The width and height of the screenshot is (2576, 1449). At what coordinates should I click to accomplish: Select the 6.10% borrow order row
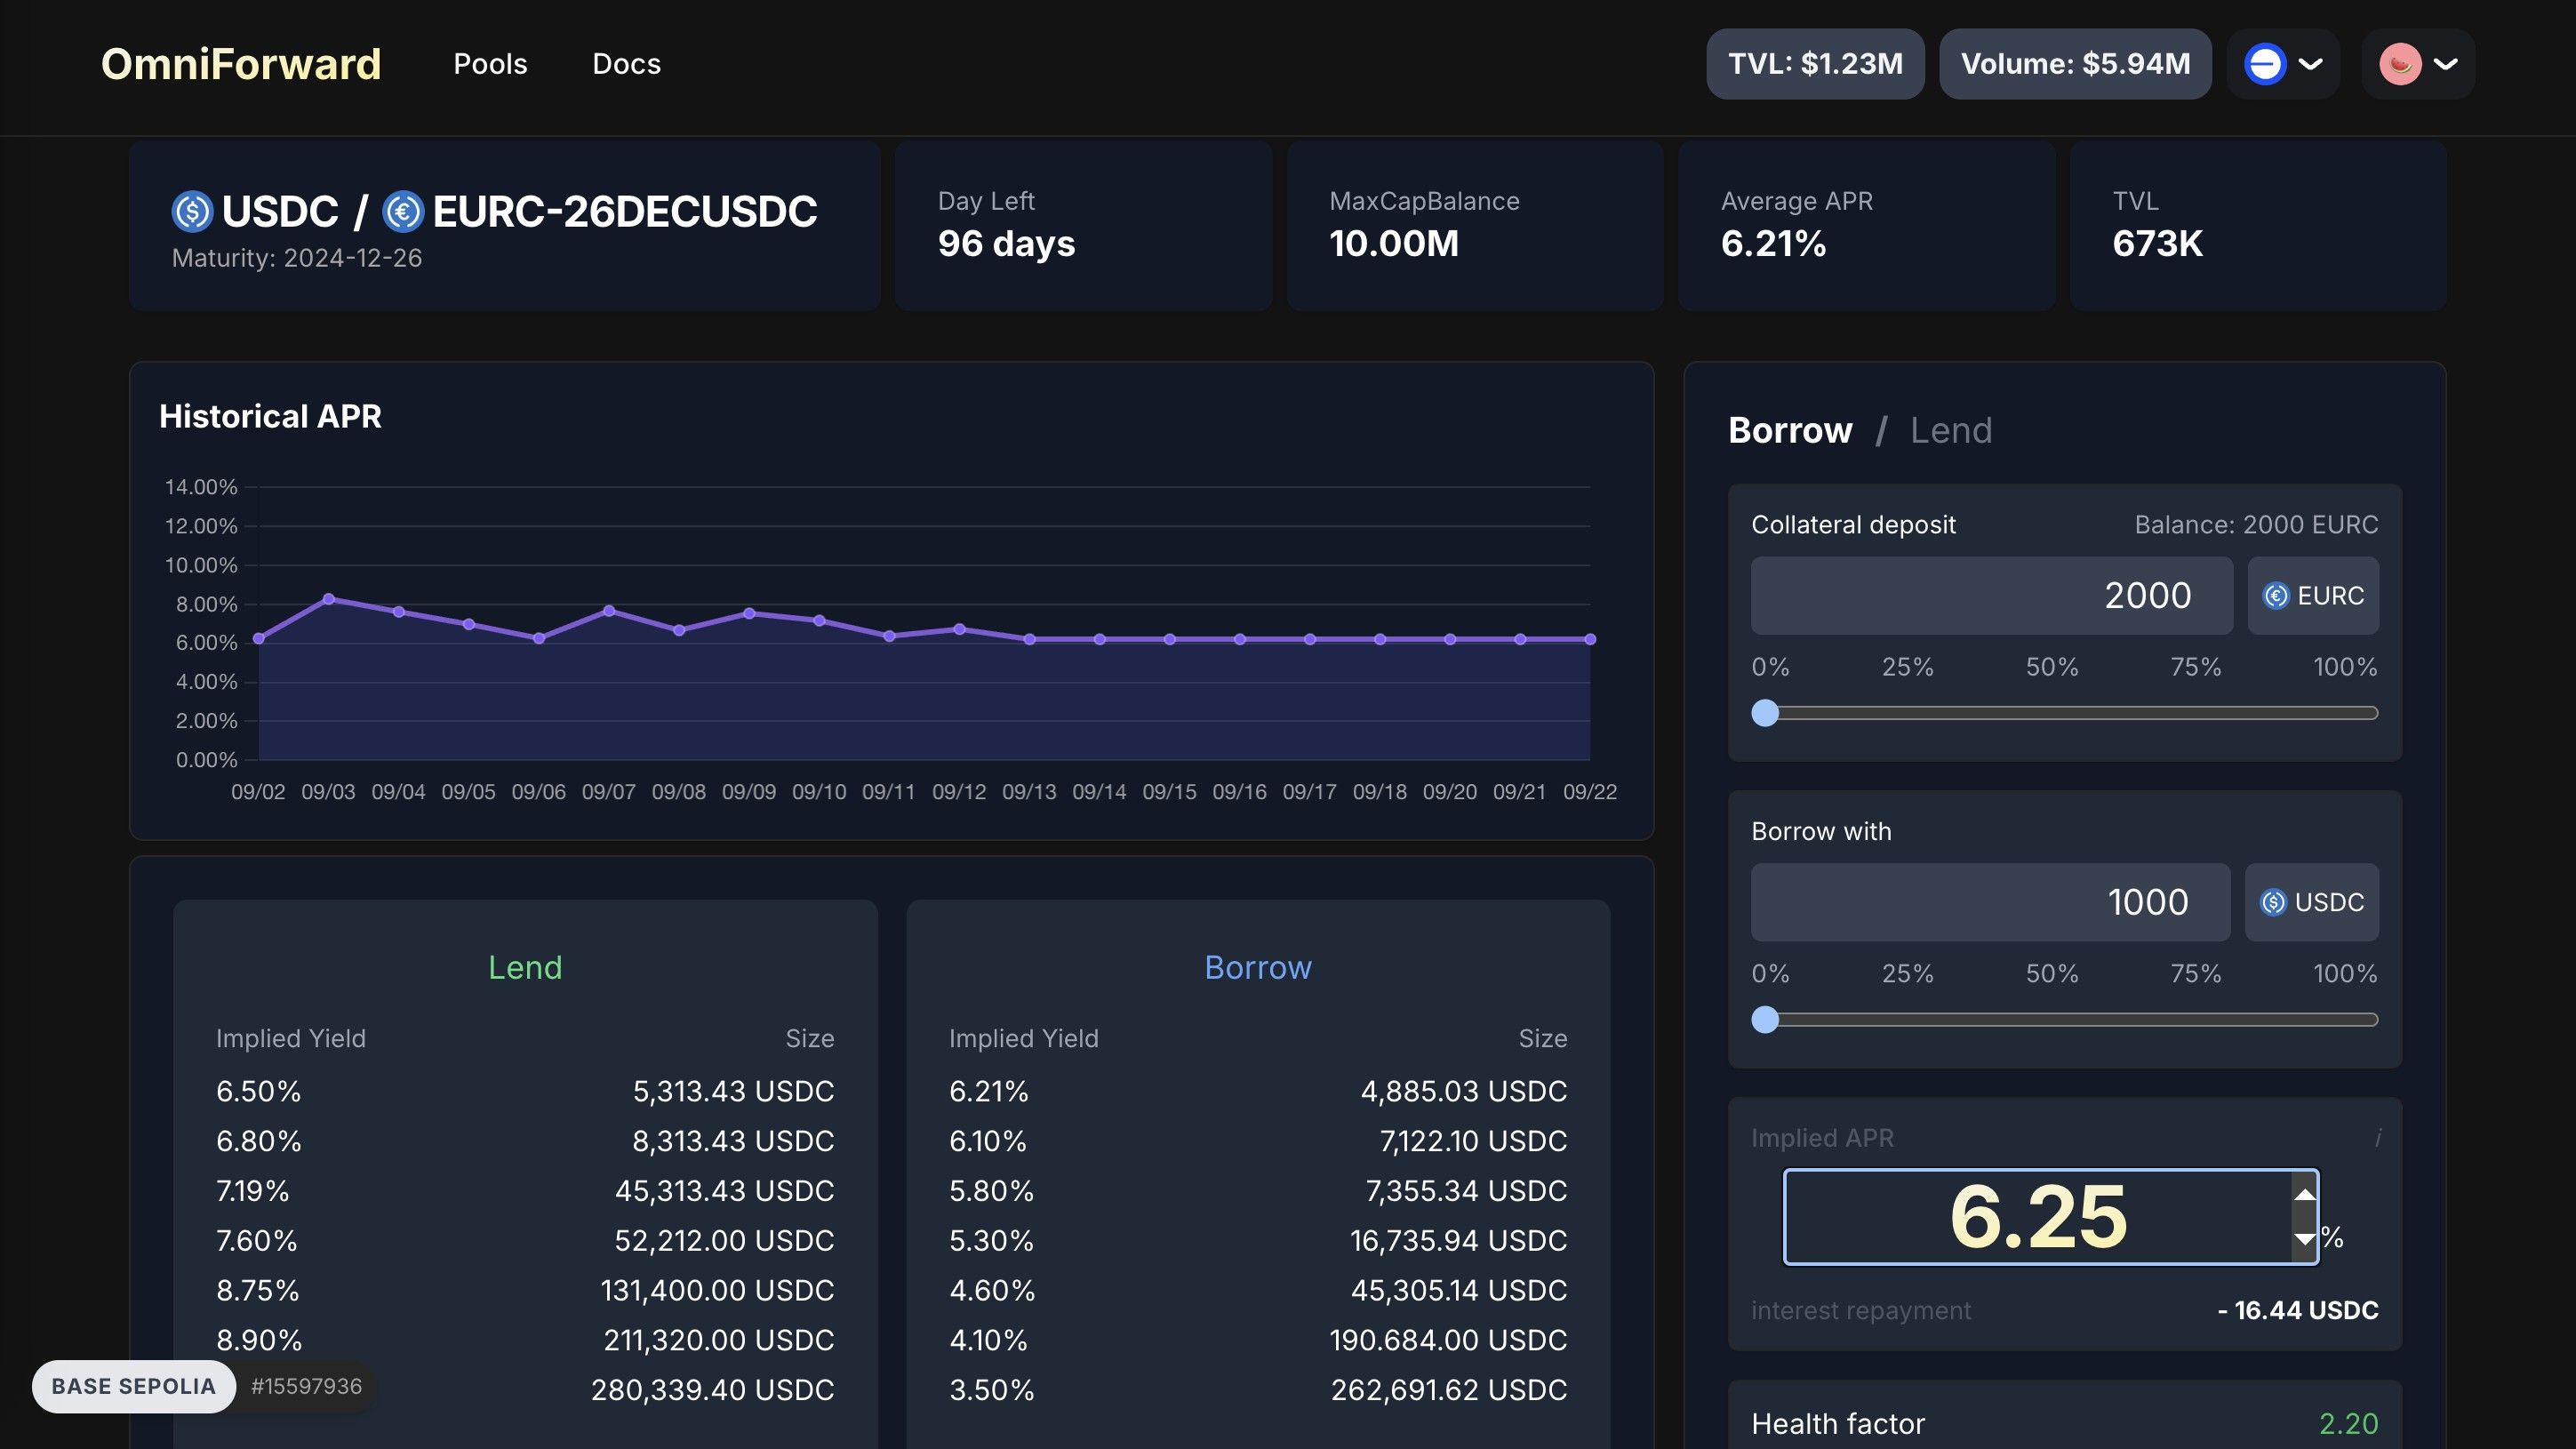(1258, 1141)
